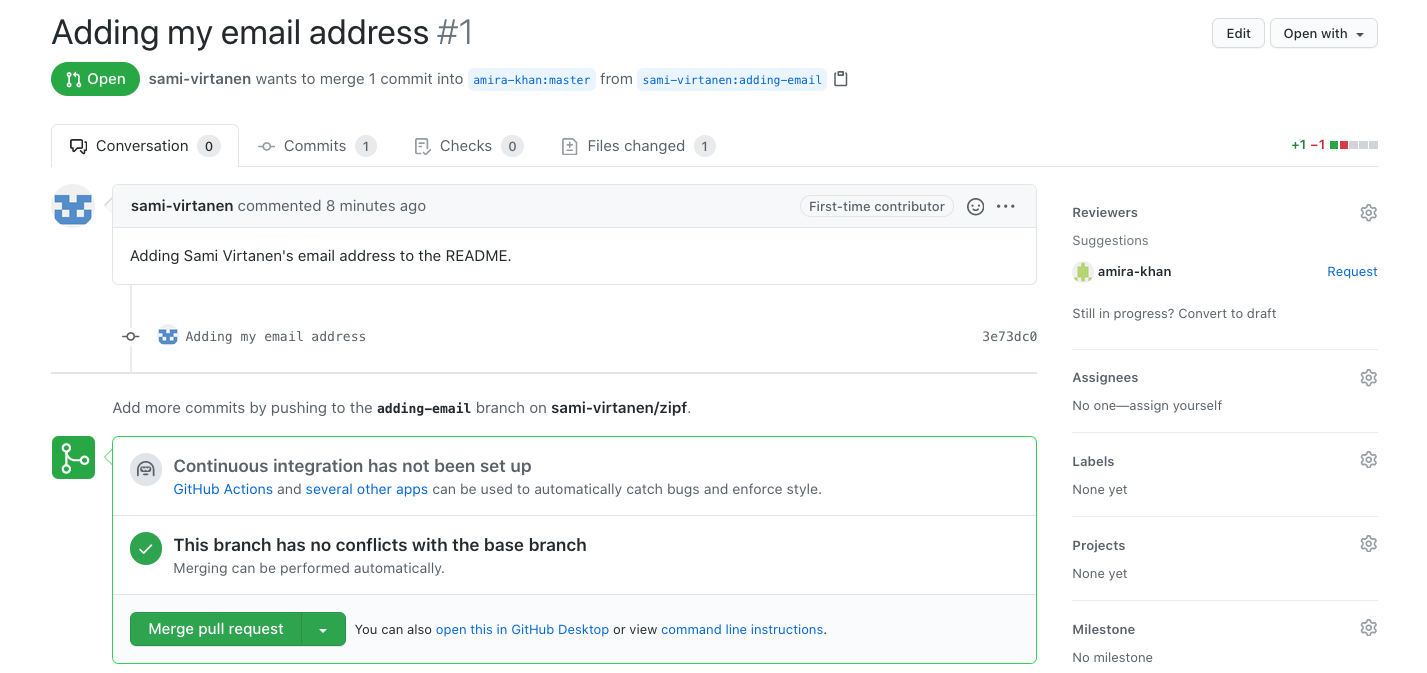This screenshot has width=1427, height=673.
Task: Expand merge method dropdown arrow
Action: [323, 629]
